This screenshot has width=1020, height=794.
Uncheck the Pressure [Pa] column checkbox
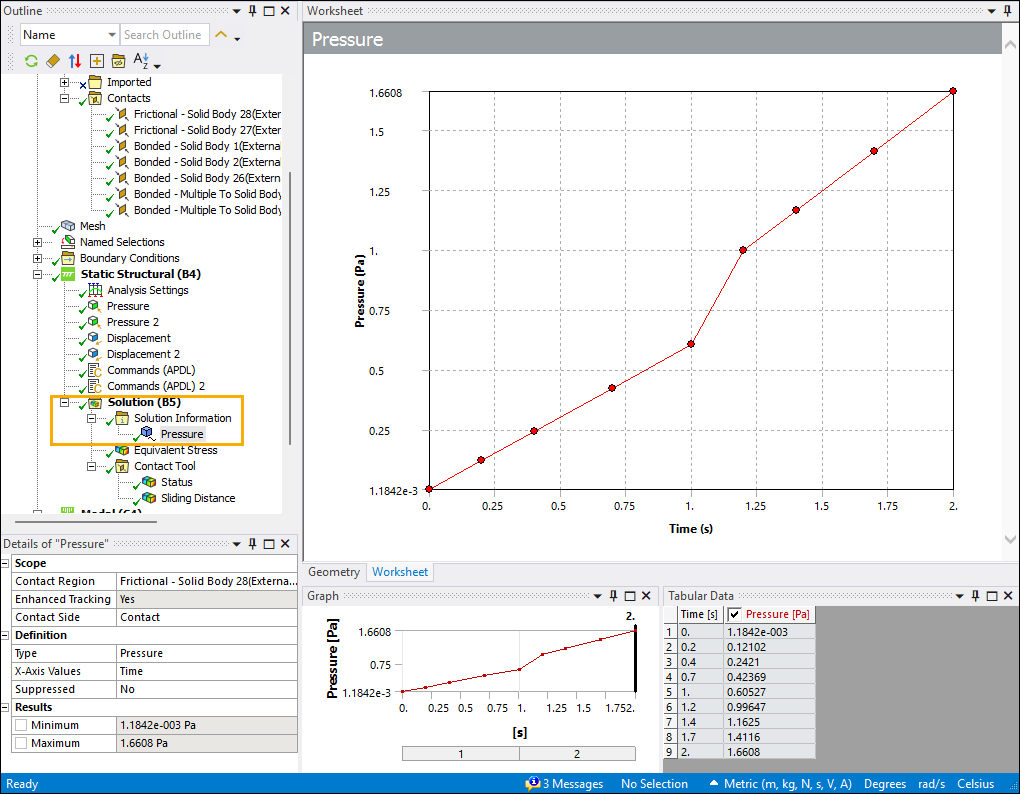[735, 614]
